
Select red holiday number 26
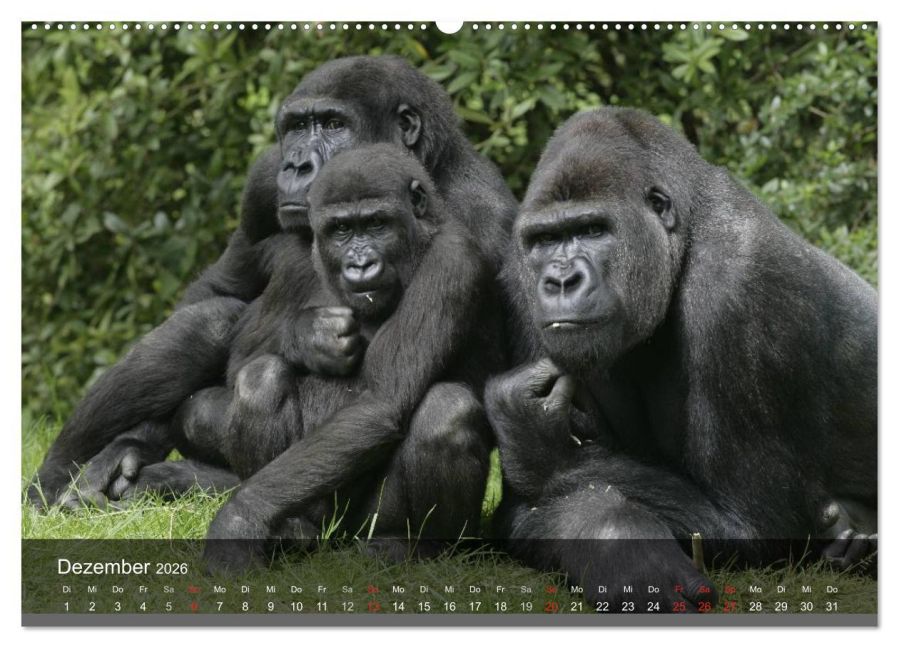pyautogui.click(x=705, y=606)
